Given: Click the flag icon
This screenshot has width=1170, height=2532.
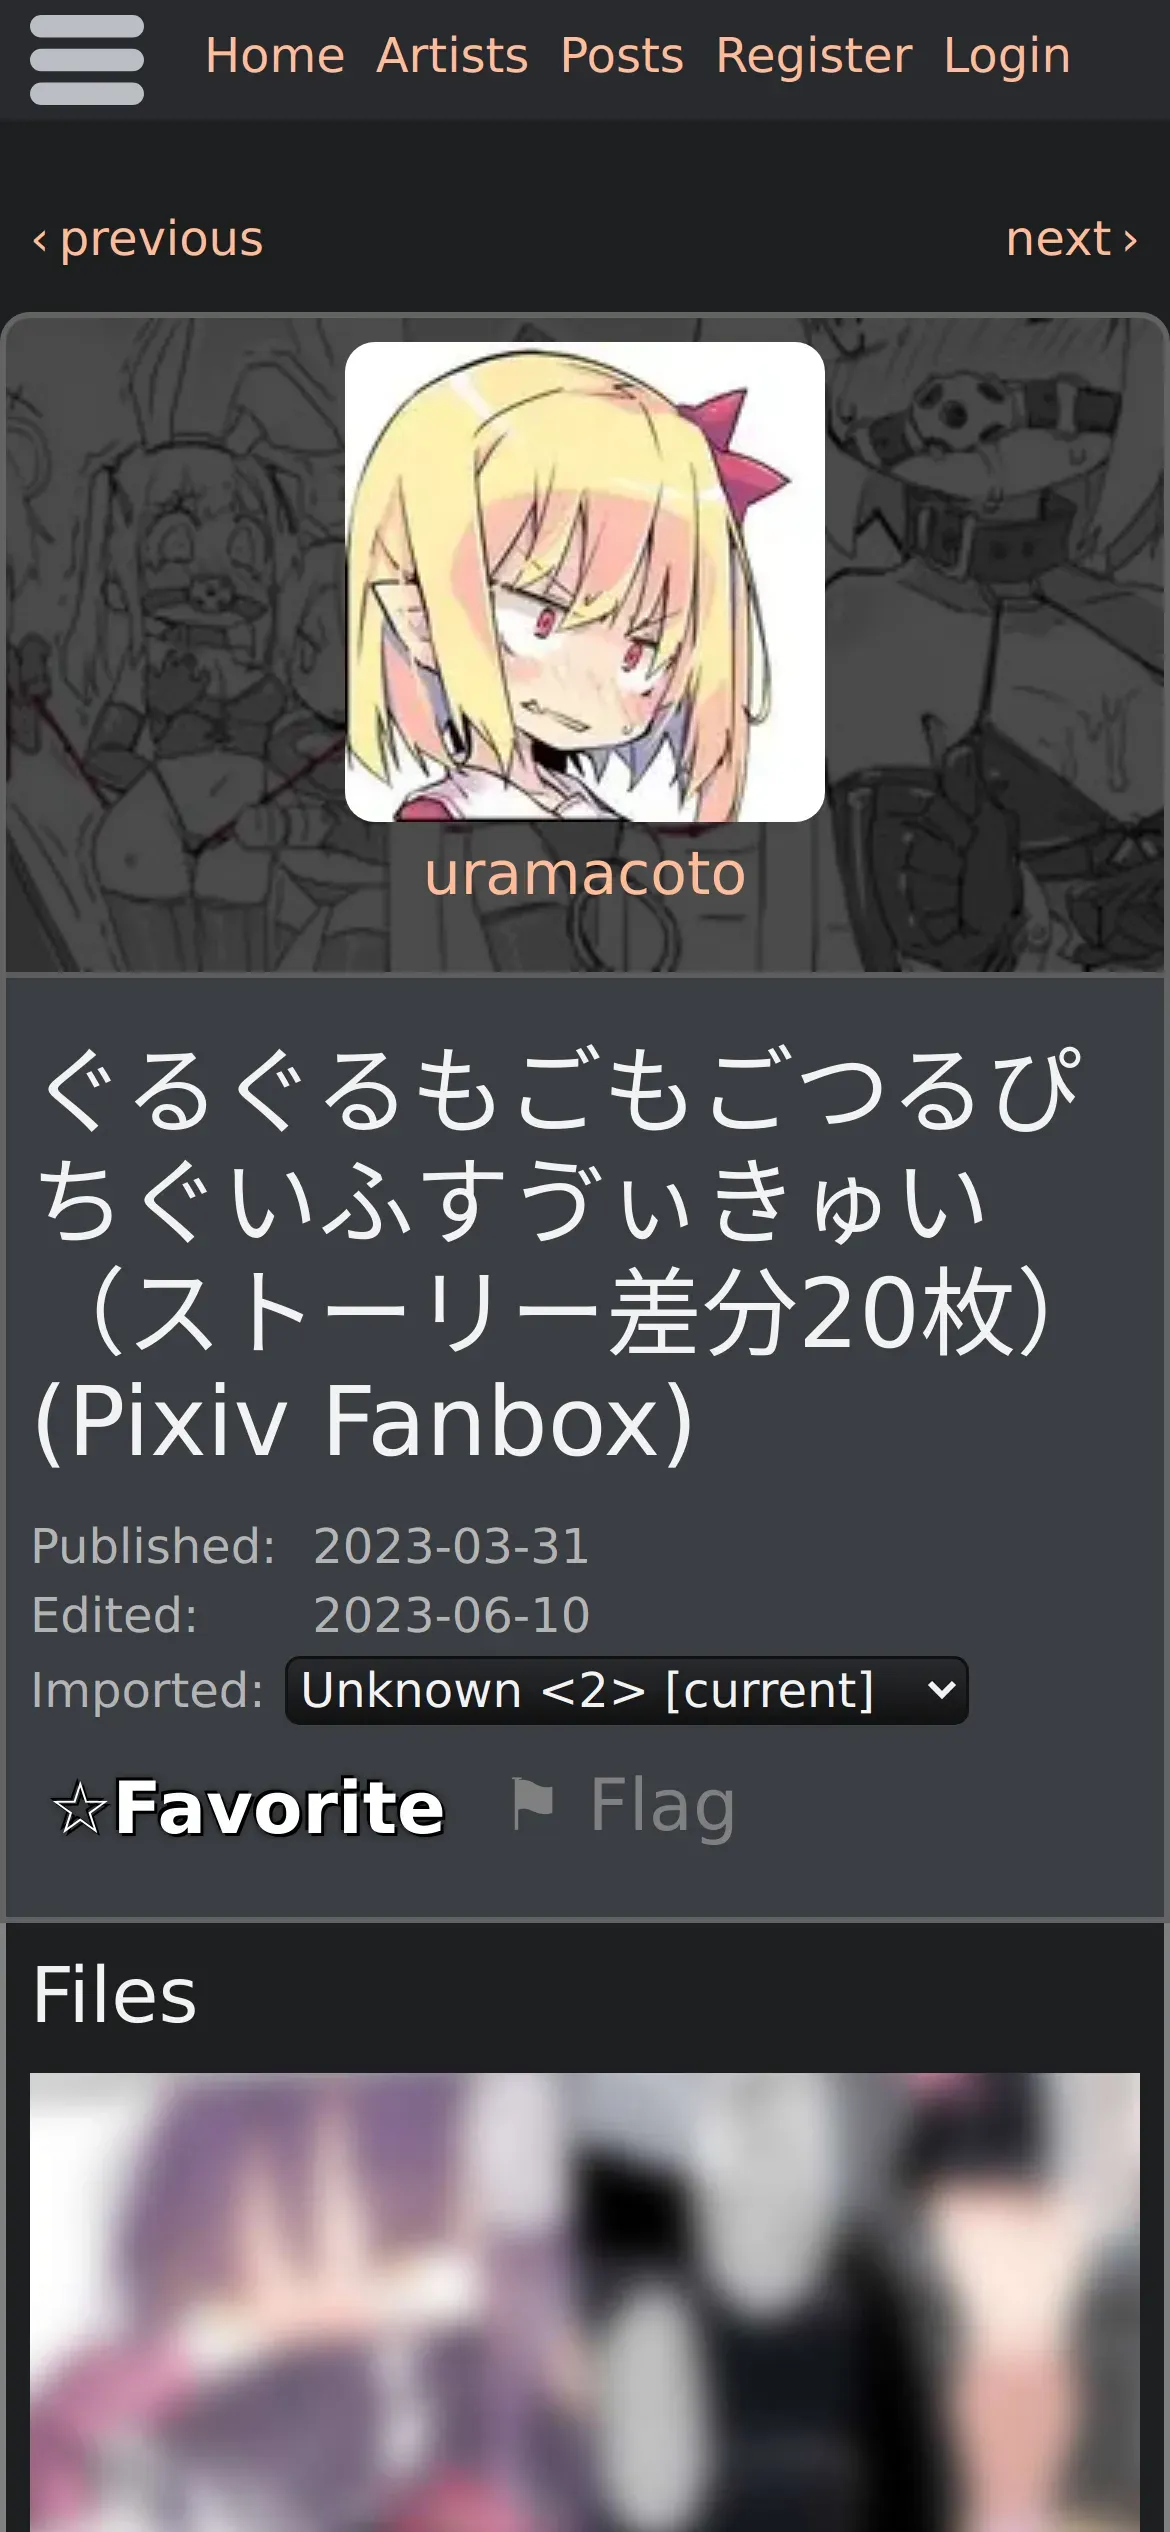Looking at the screenshot, I should coord(532,1804).
